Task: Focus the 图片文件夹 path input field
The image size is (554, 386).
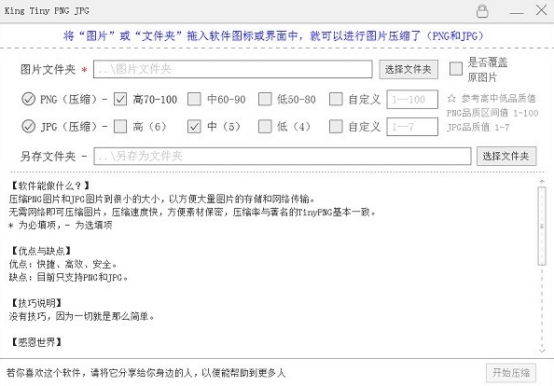Action: 233,69
